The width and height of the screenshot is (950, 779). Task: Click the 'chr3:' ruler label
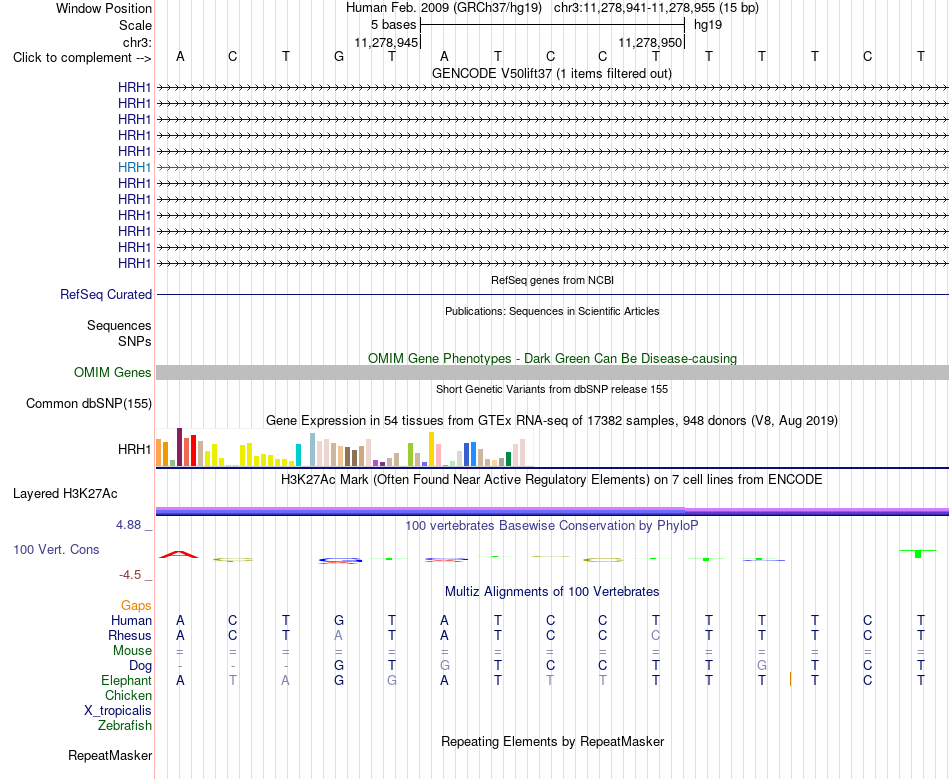pos(138,43)
